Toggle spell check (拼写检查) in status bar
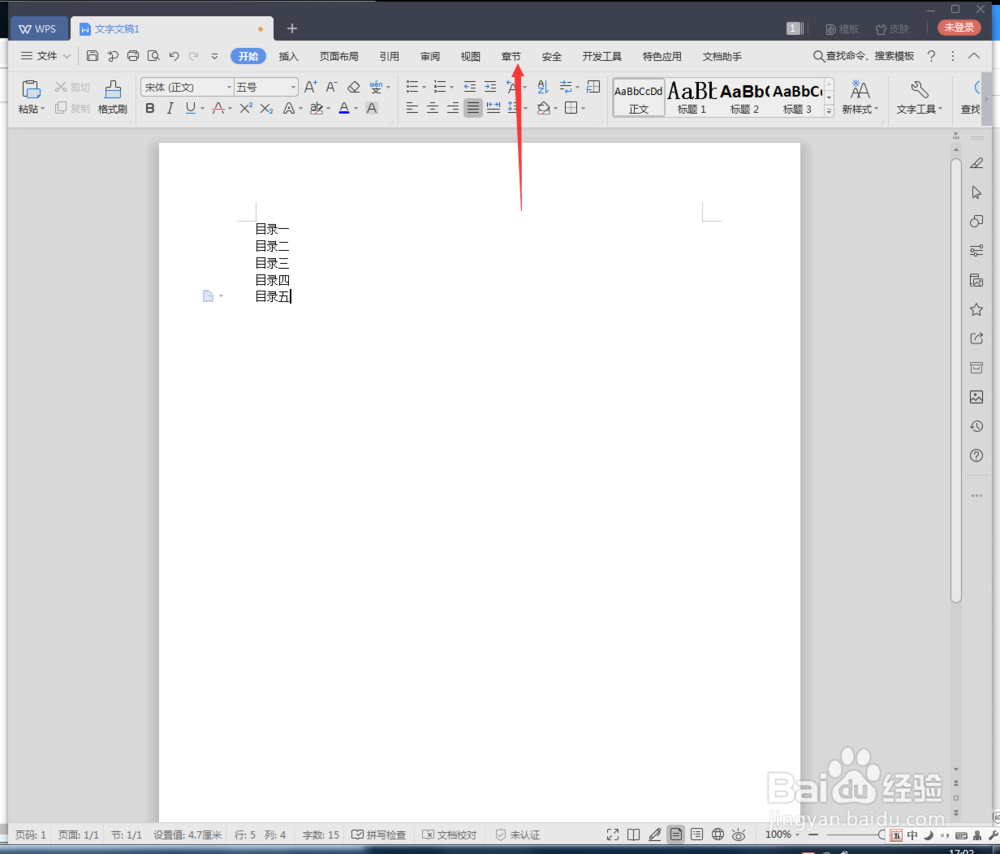 pyautogui.click(x=379, y=834)
